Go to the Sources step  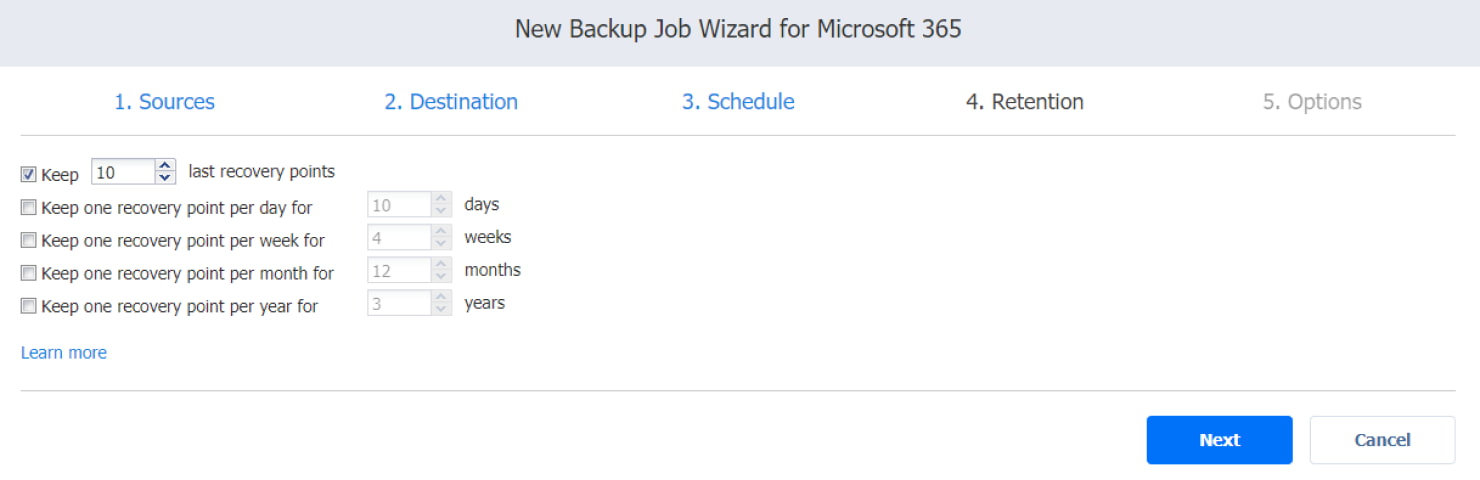(164, 102)
